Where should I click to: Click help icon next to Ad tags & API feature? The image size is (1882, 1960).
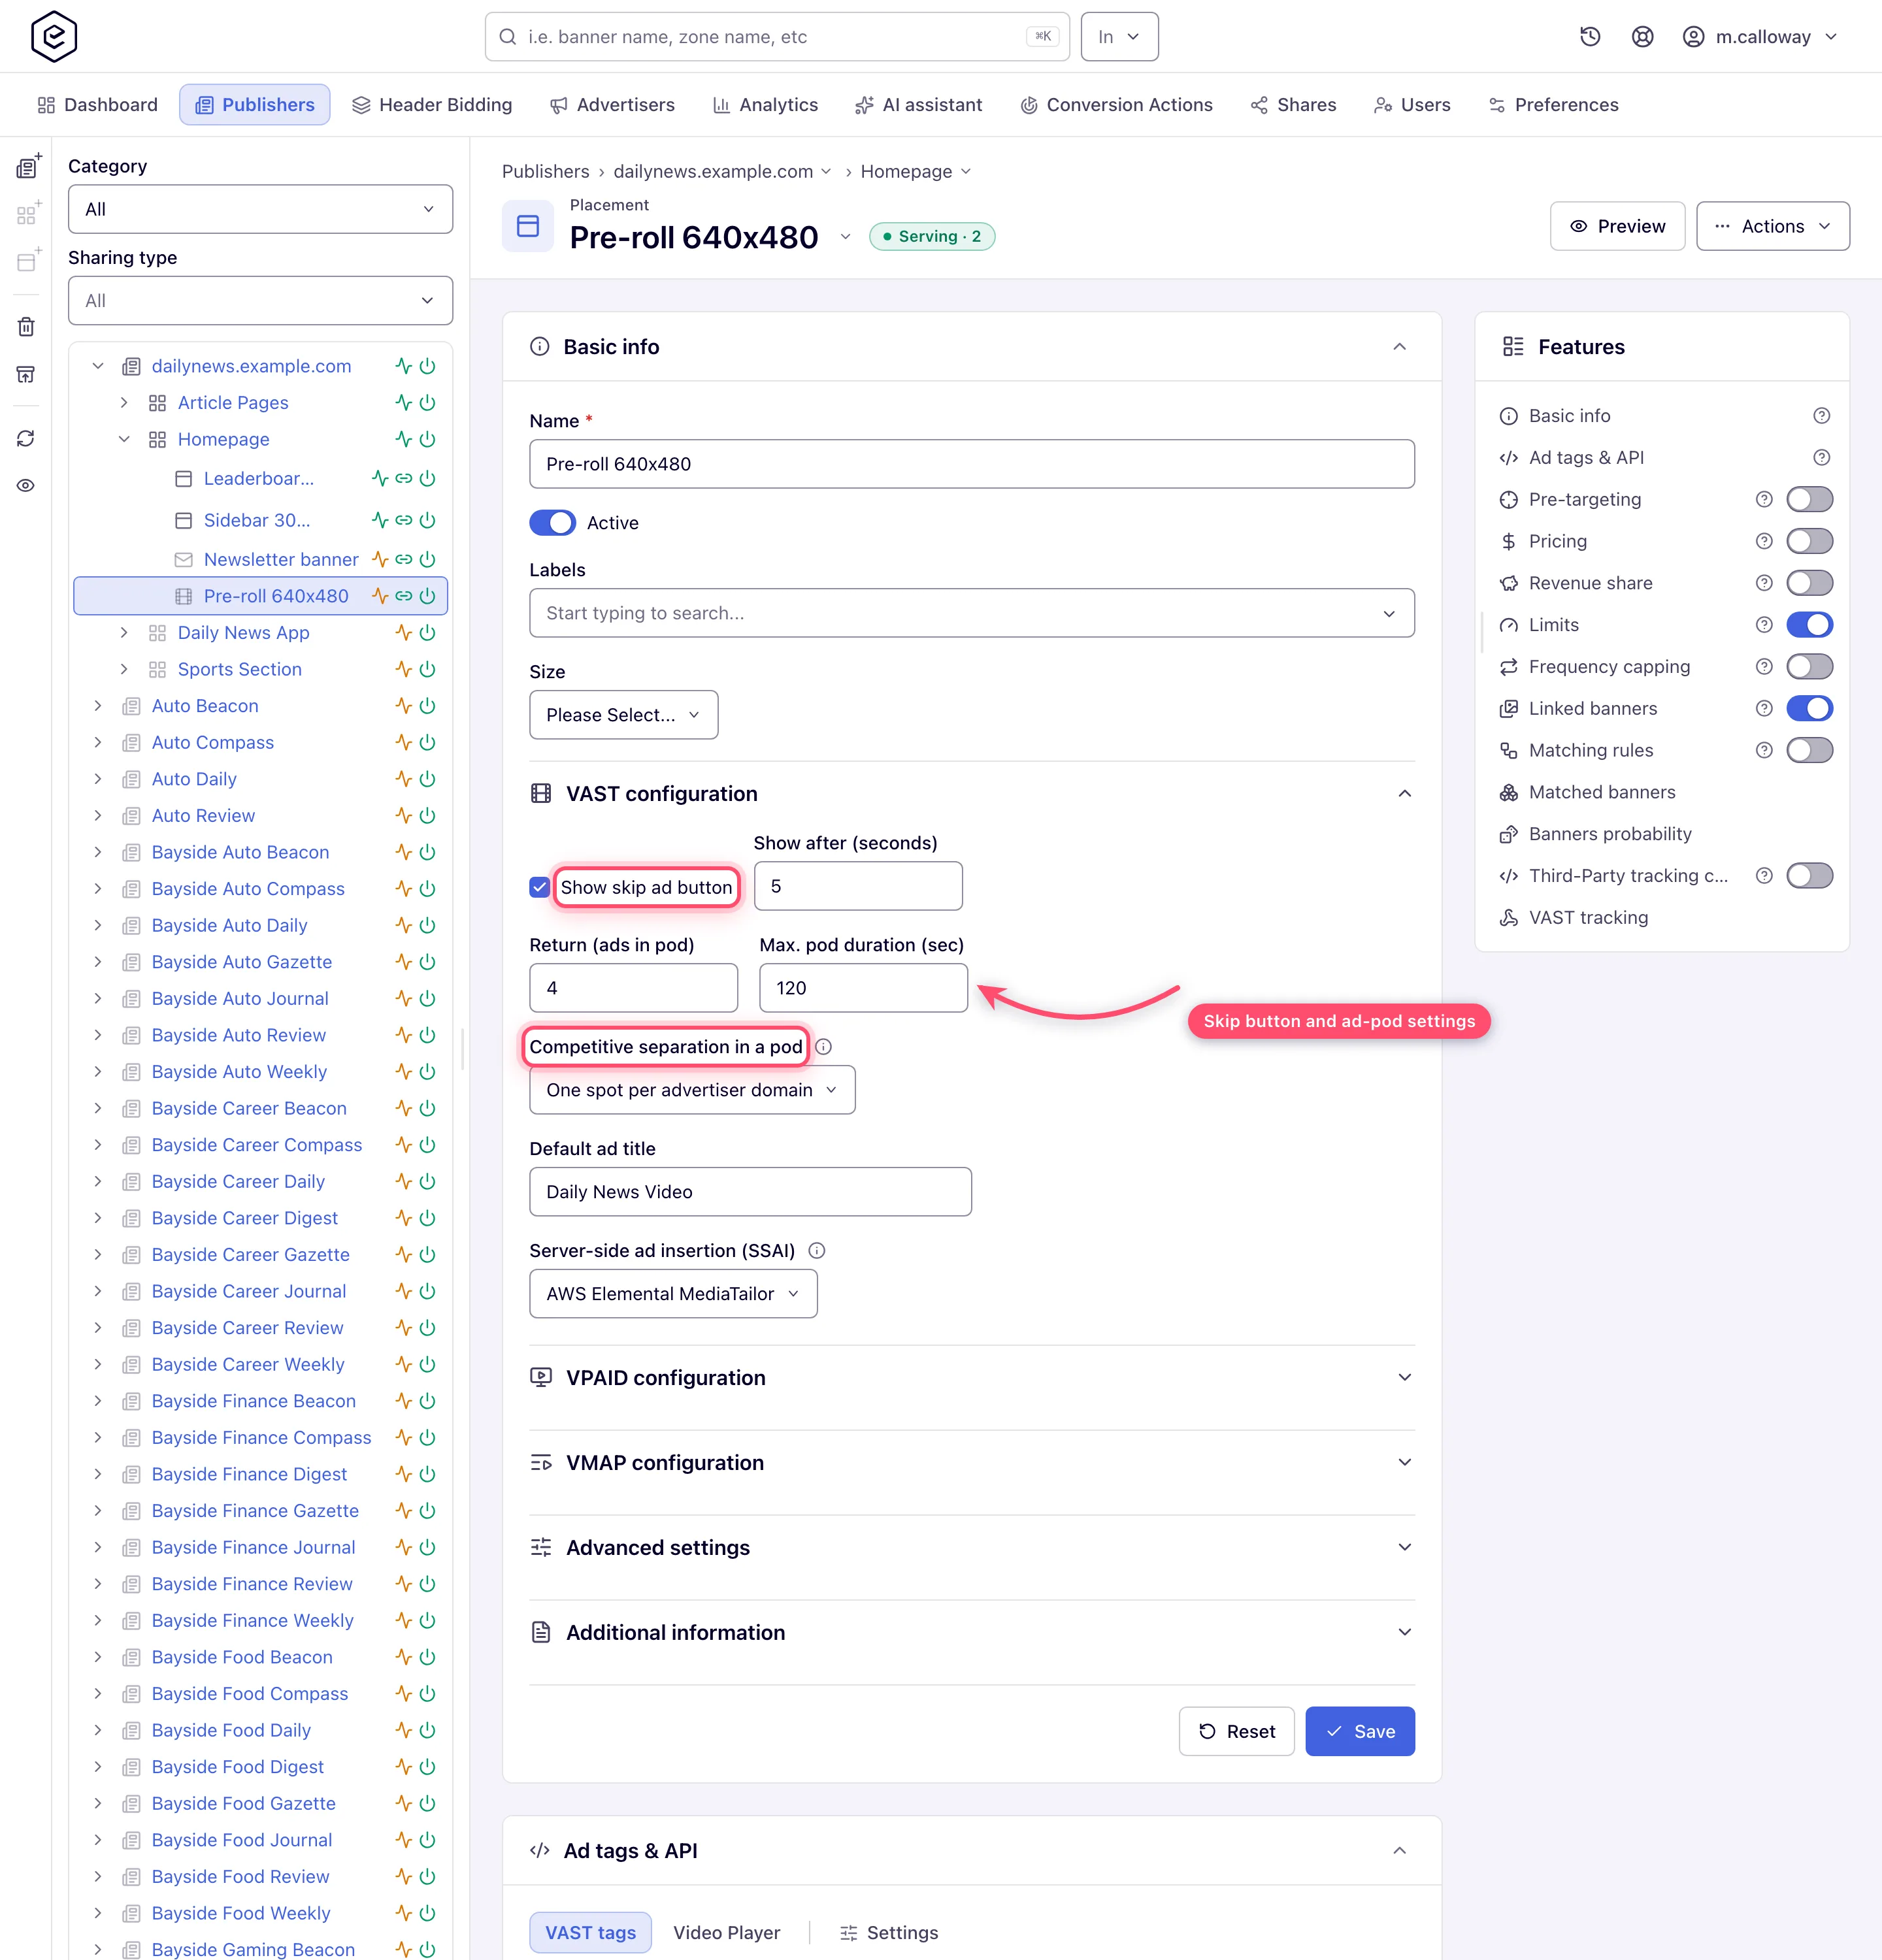point(1822,457)
